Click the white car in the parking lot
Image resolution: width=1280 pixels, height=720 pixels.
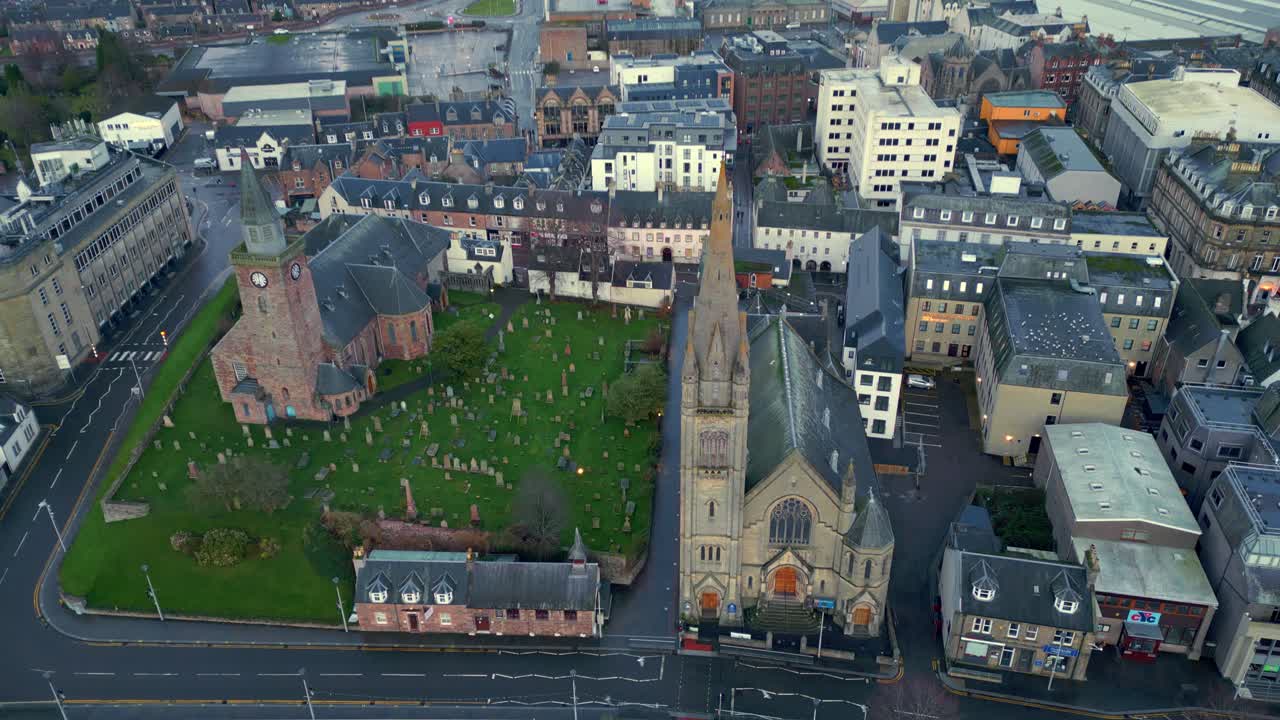pos(920,381)
